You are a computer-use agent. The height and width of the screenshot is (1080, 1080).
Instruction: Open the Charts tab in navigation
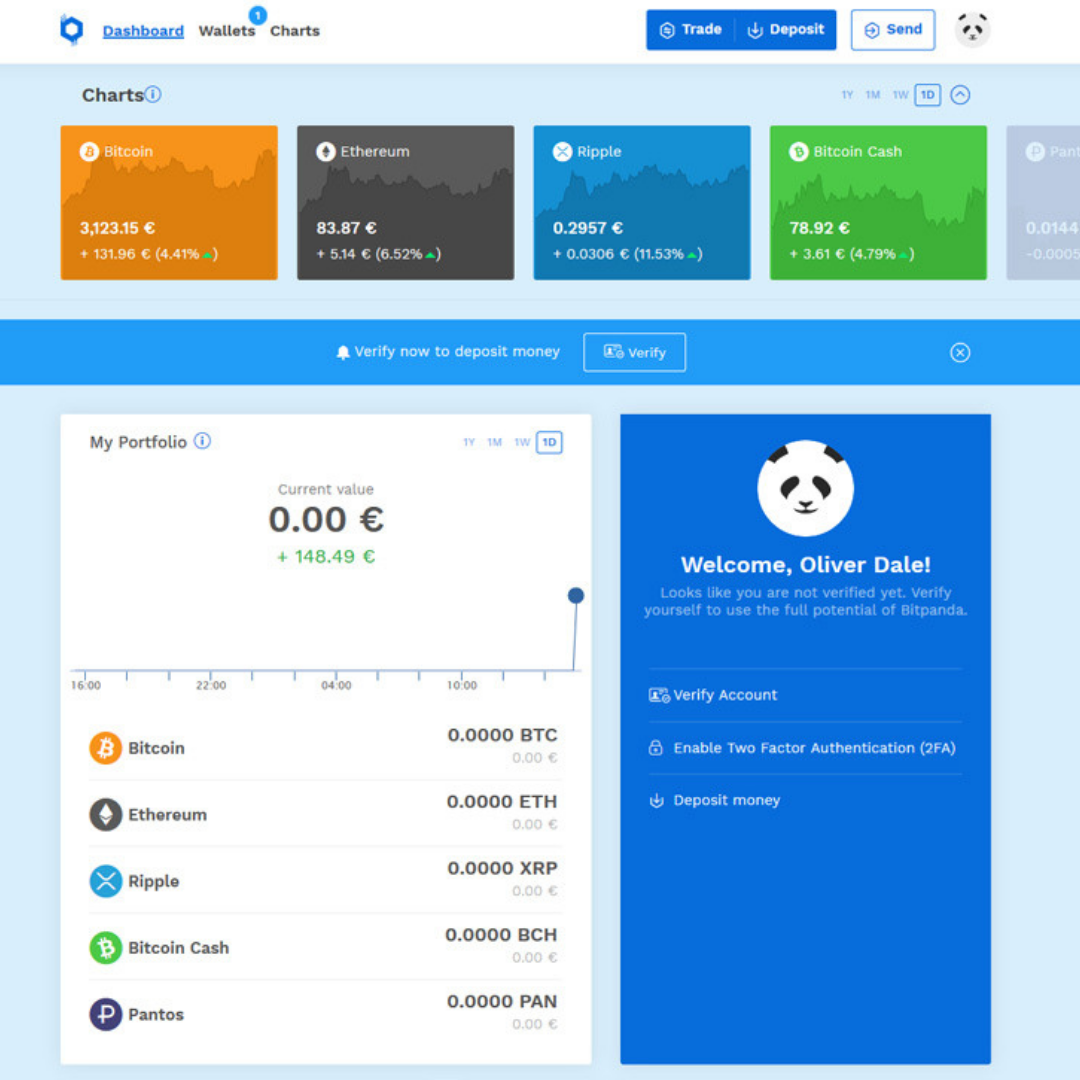[295, 31]
